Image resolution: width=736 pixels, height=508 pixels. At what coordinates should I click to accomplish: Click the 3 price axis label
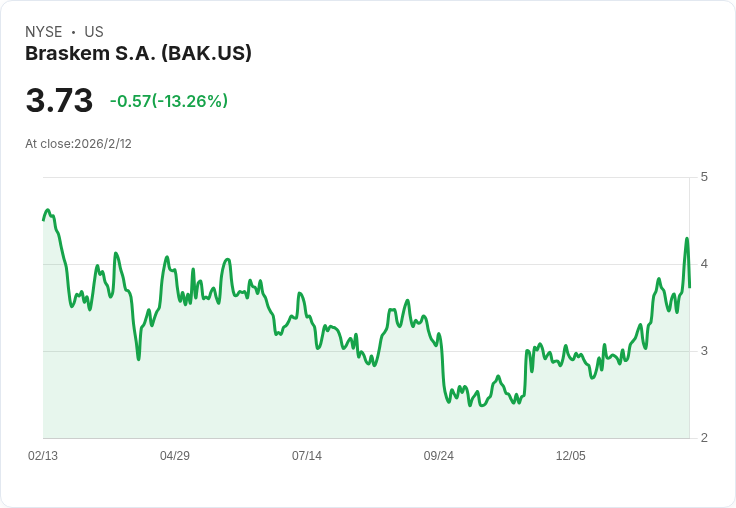[x=704, y=351]
